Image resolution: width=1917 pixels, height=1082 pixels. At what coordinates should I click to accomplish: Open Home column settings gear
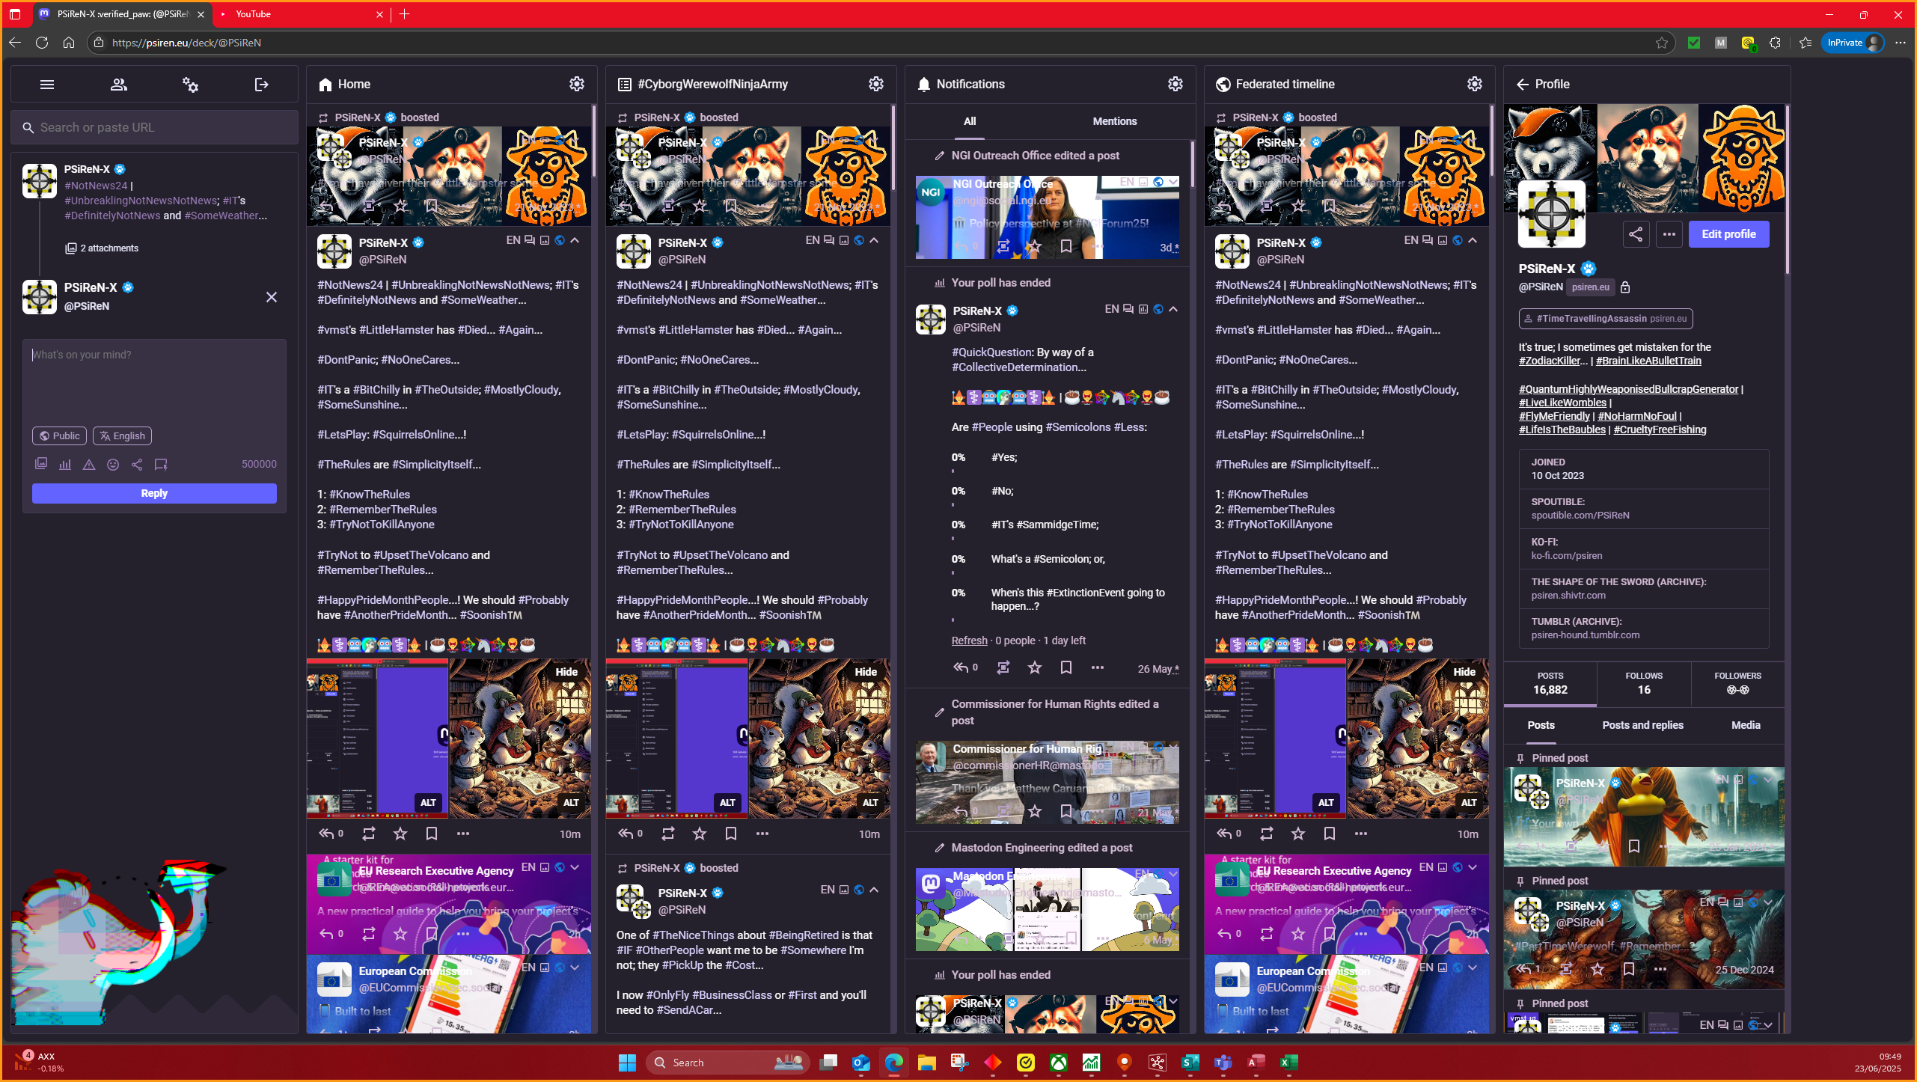coord(577,84)
